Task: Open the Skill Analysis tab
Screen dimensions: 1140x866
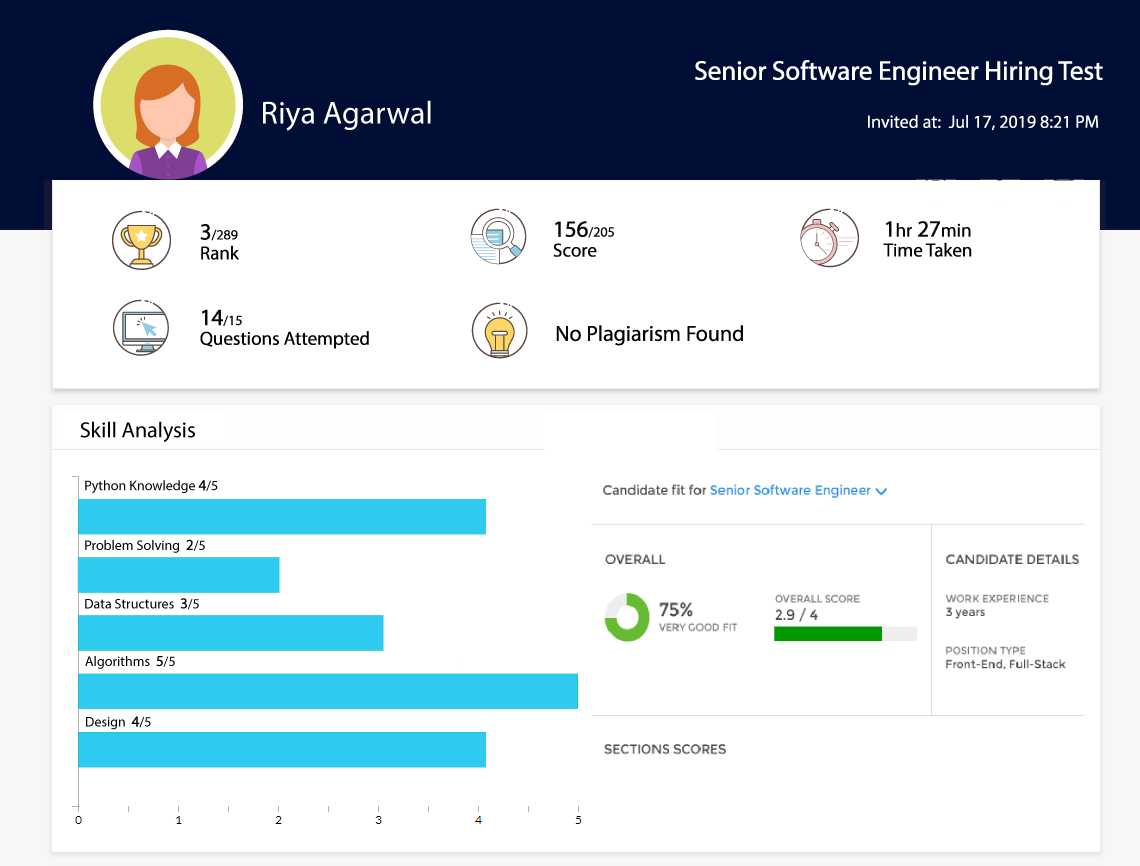Action: pos(138,431)
